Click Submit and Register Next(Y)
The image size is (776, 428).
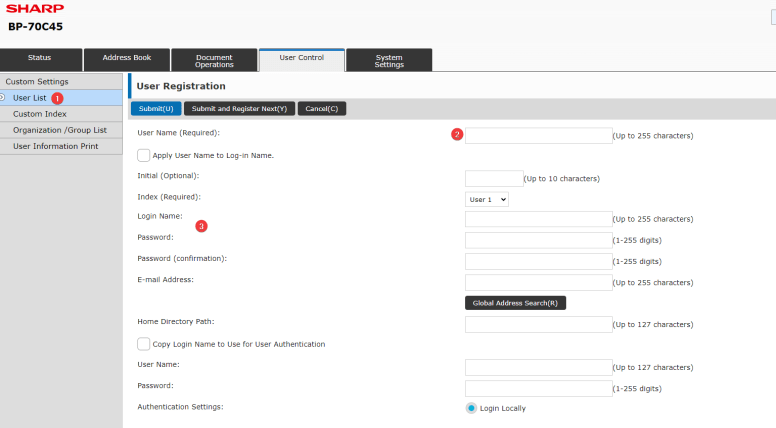[x=239, y=109]
